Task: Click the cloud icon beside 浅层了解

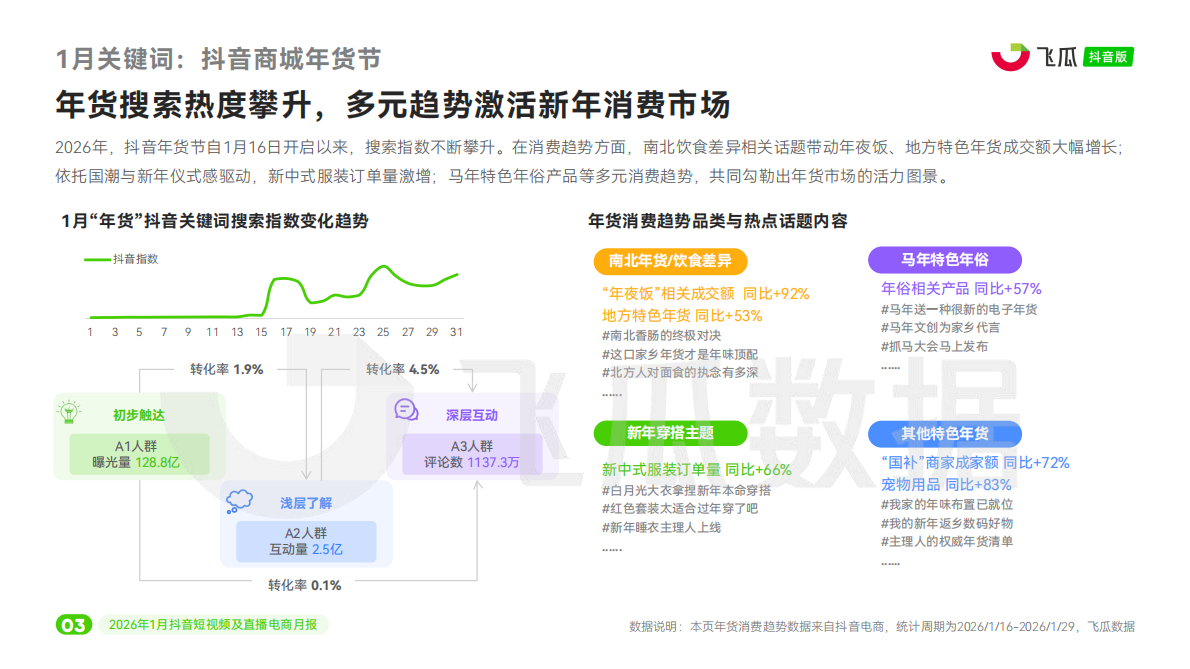Action: tap(239, 501)
